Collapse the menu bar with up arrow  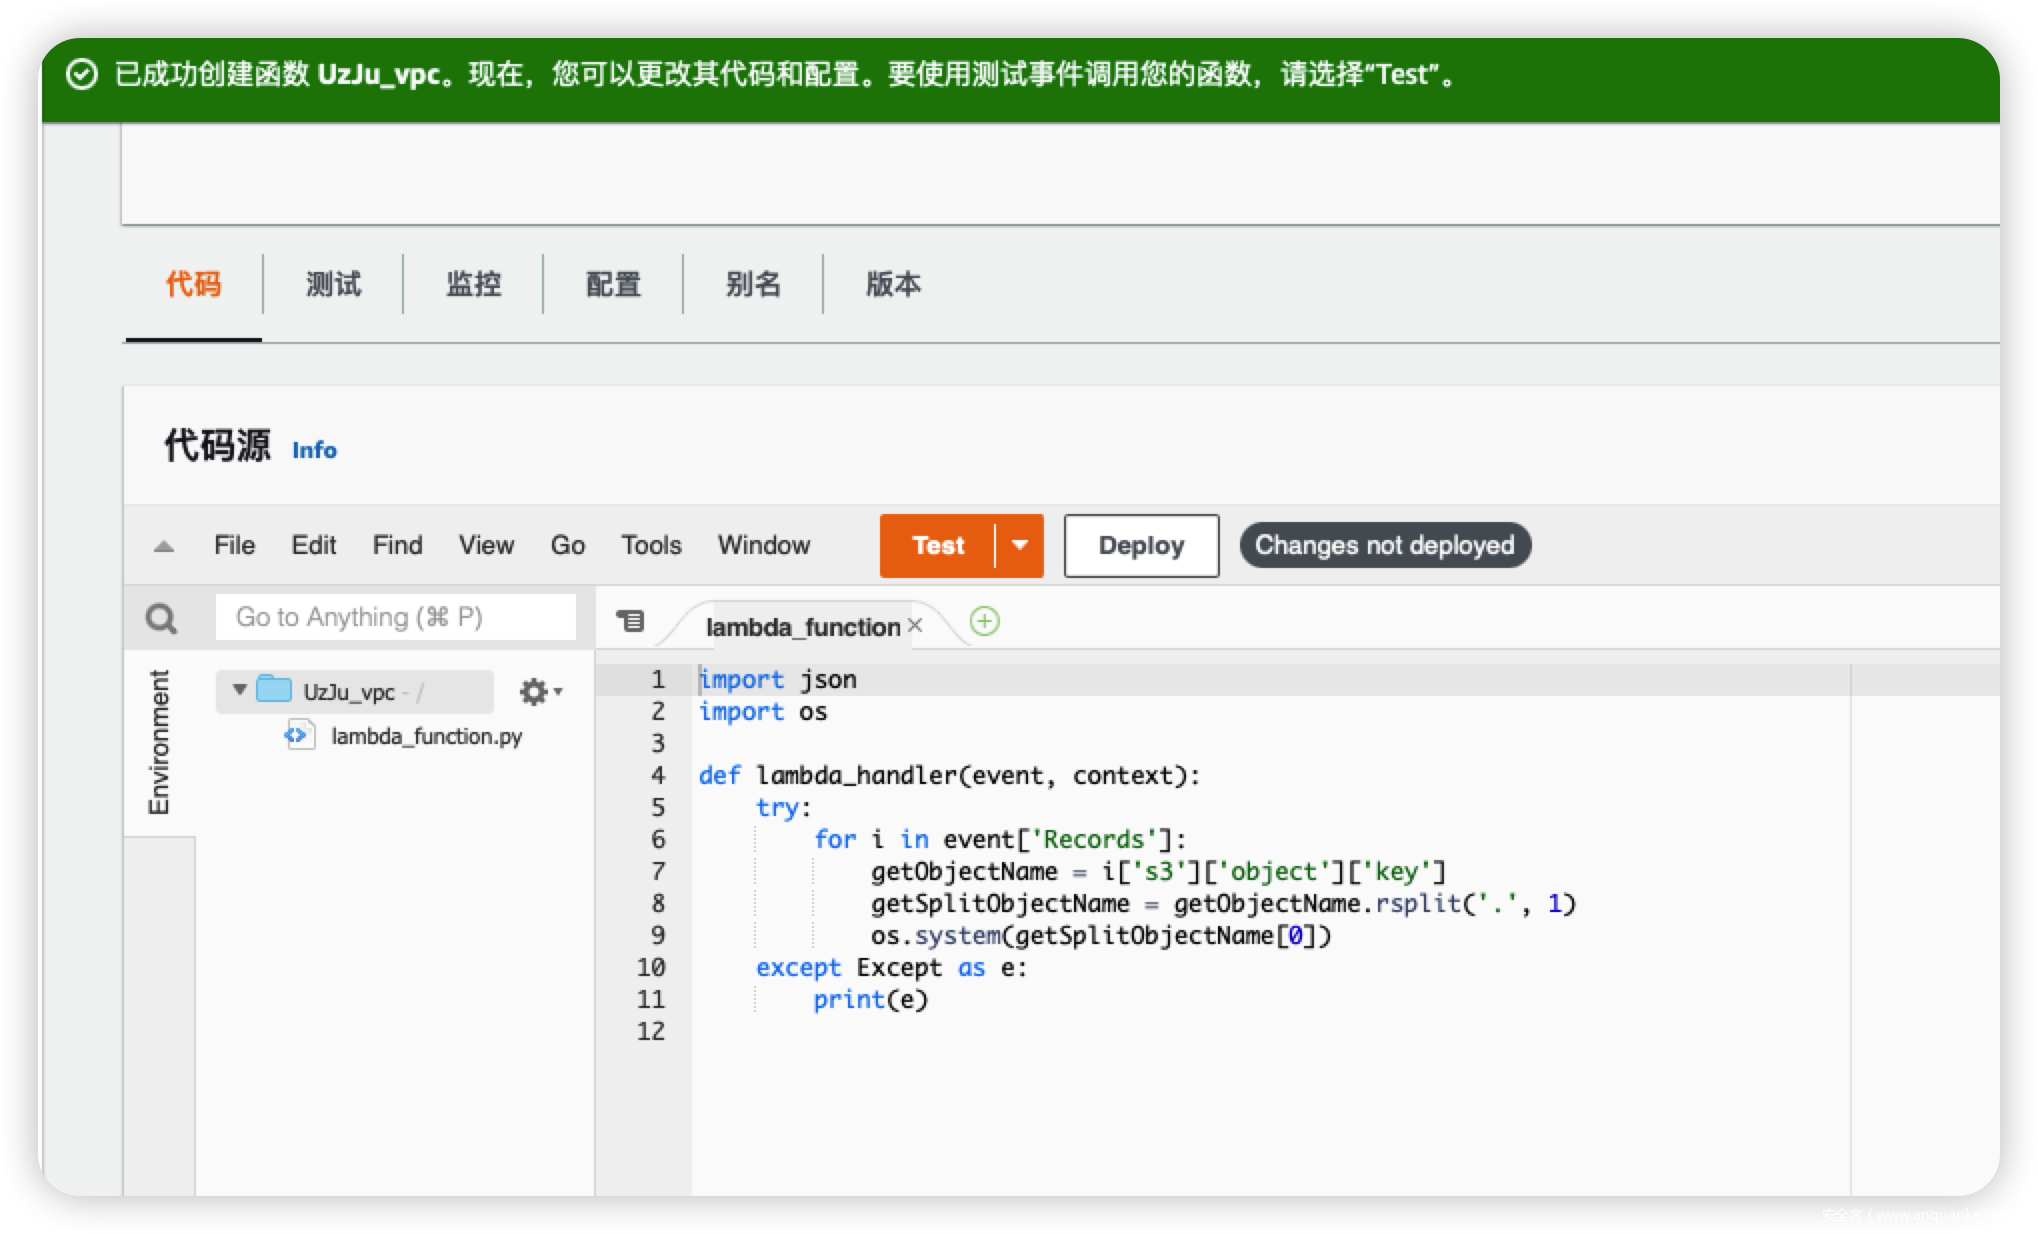164,546
